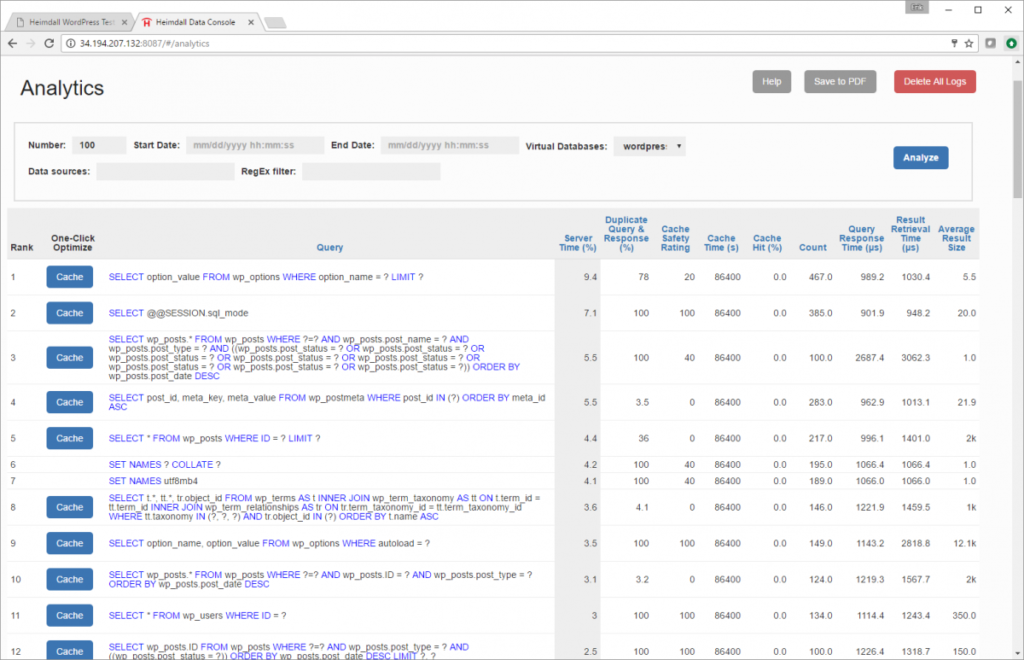1024x660 pixels.
Task: Click Cache for the autoload options query
Action: 69,543
